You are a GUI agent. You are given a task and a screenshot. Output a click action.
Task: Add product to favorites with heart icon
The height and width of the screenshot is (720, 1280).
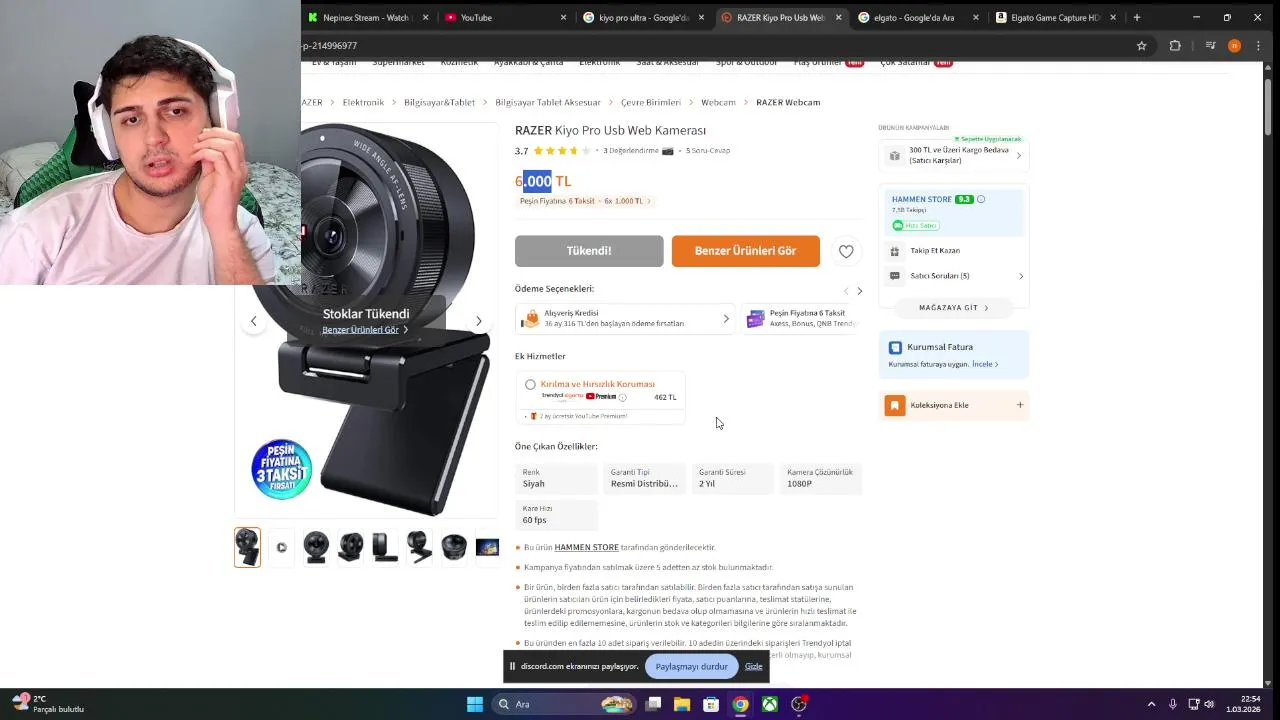846,251
